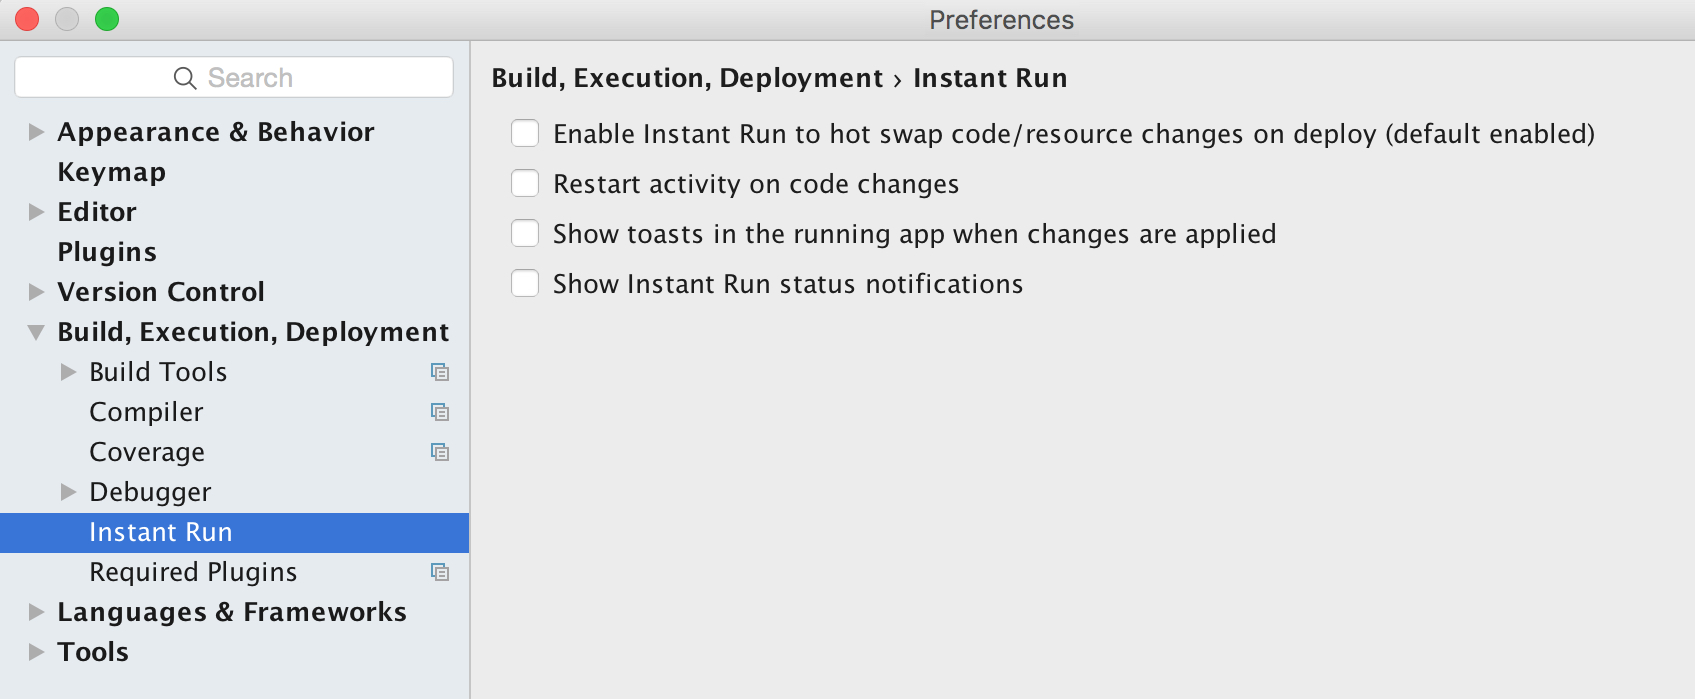Collapse Build, Execution, Deployment section
The image size is (1695, 699).
36,332
